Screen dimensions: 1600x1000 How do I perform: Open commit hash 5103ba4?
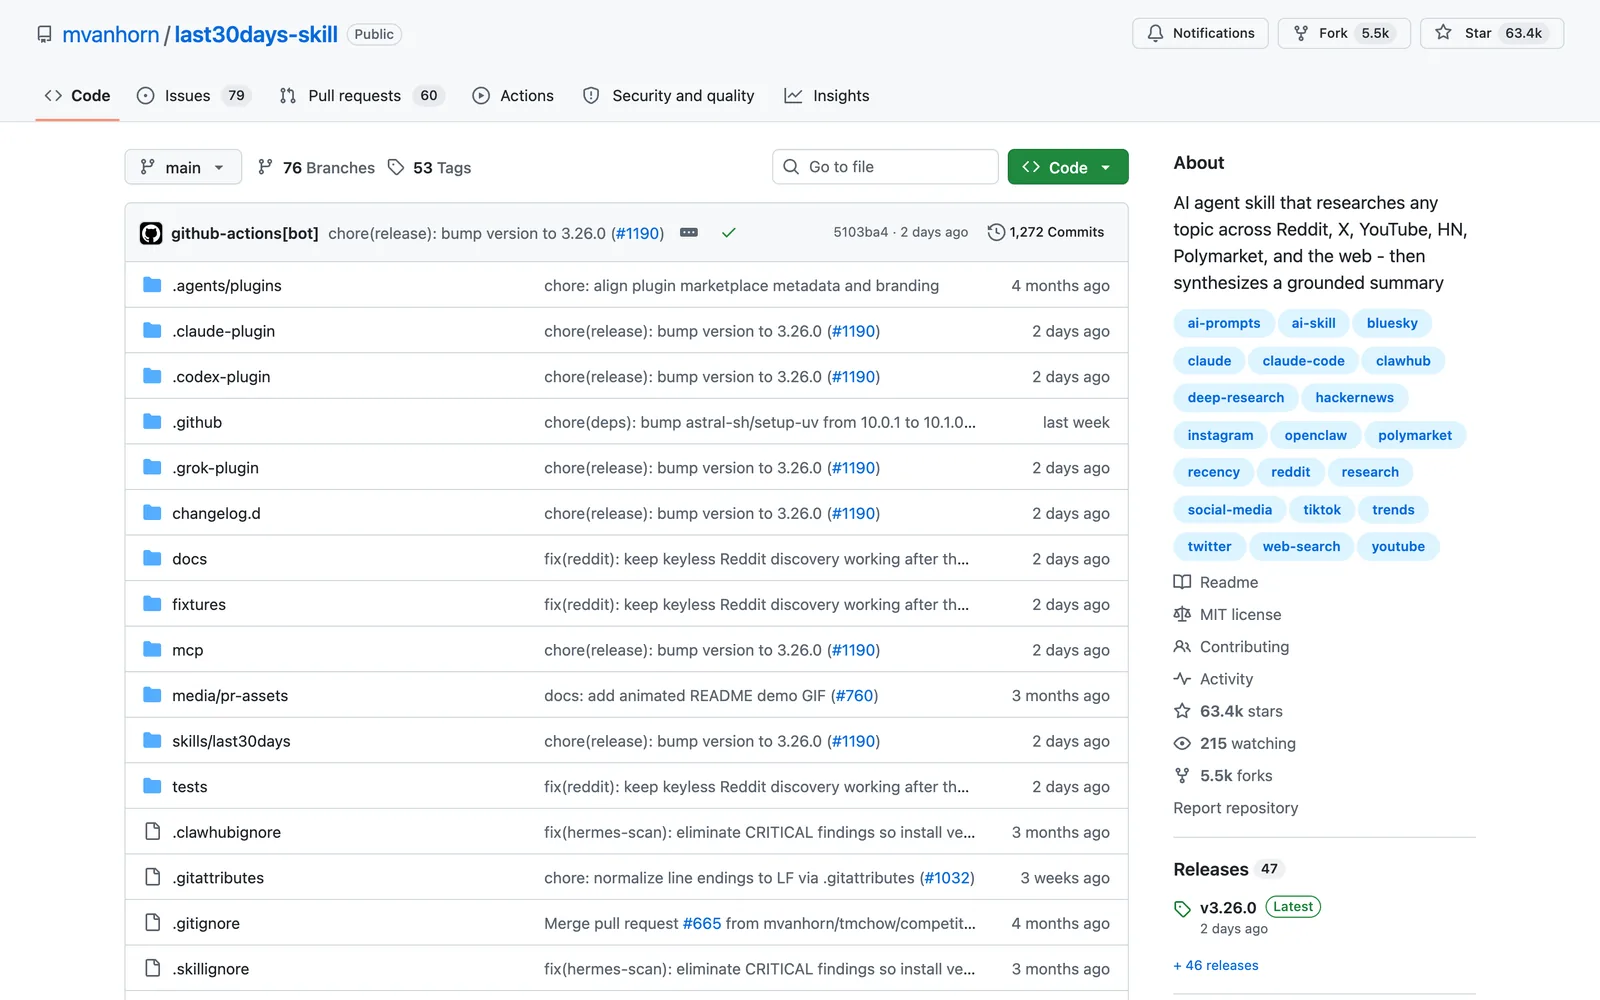click(x=861, y=232)
